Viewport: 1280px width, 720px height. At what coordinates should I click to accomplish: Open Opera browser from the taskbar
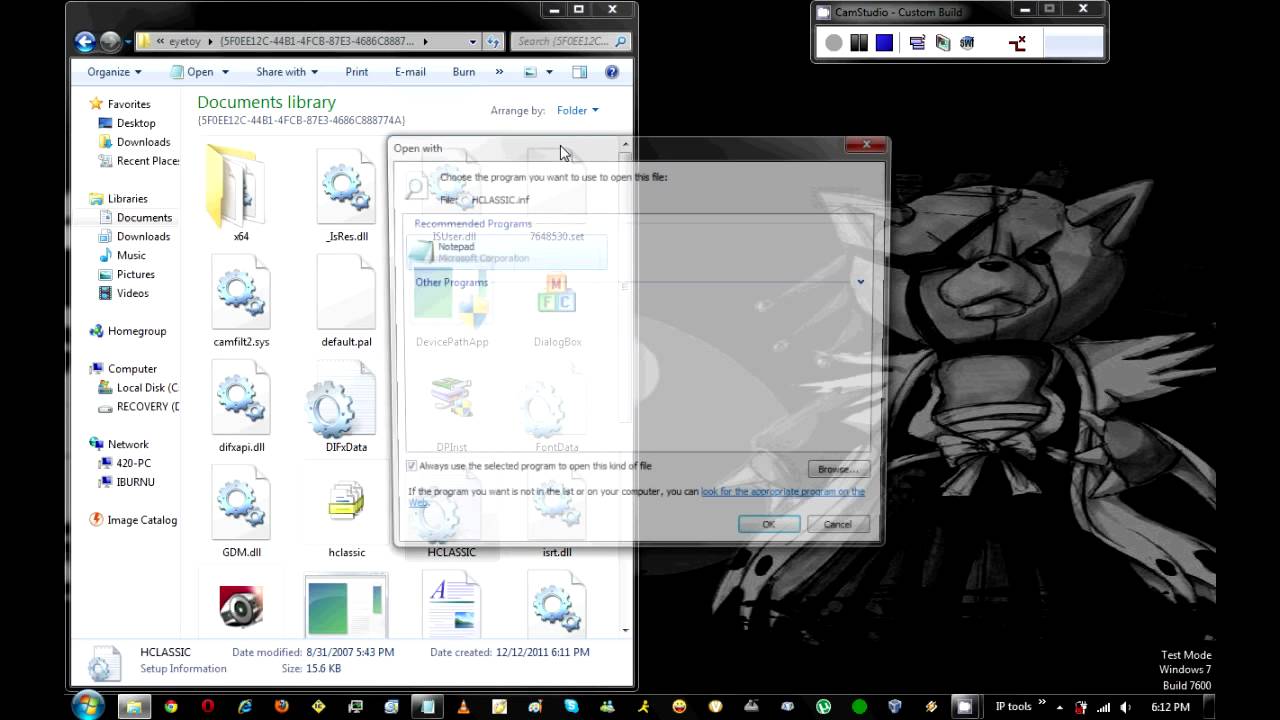coord(208,706)
